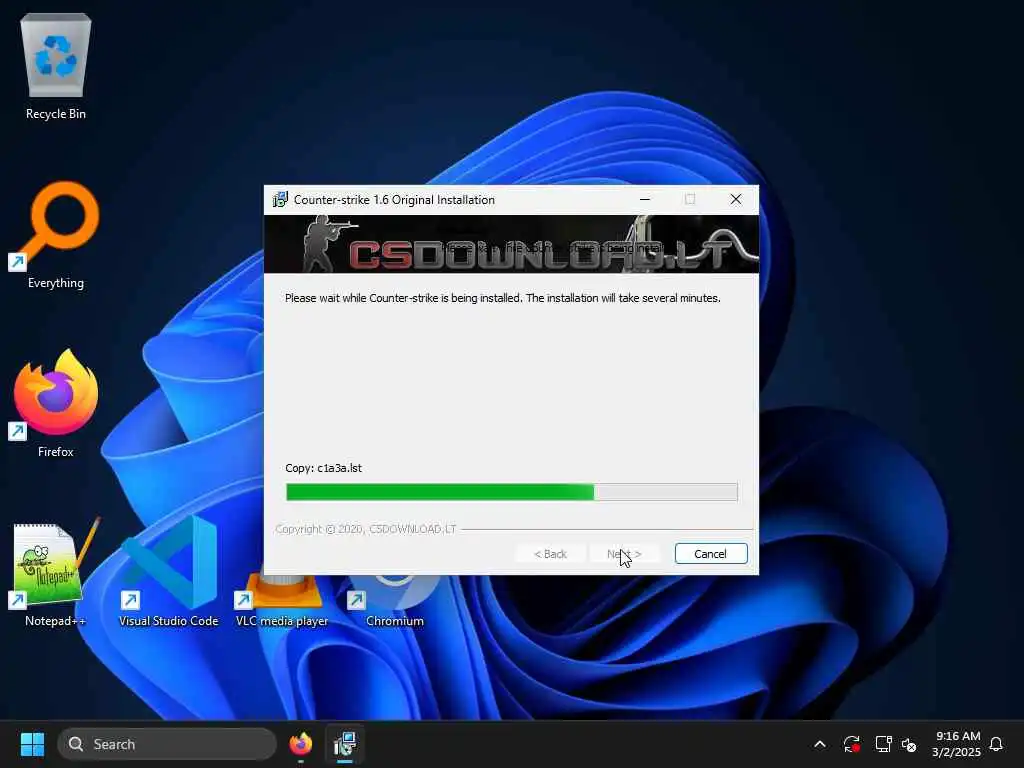Click the Copyright 2020 CSDOWNLOAD.LT text
This screenshot has width=1024, height=768.
tap(366, 529)
